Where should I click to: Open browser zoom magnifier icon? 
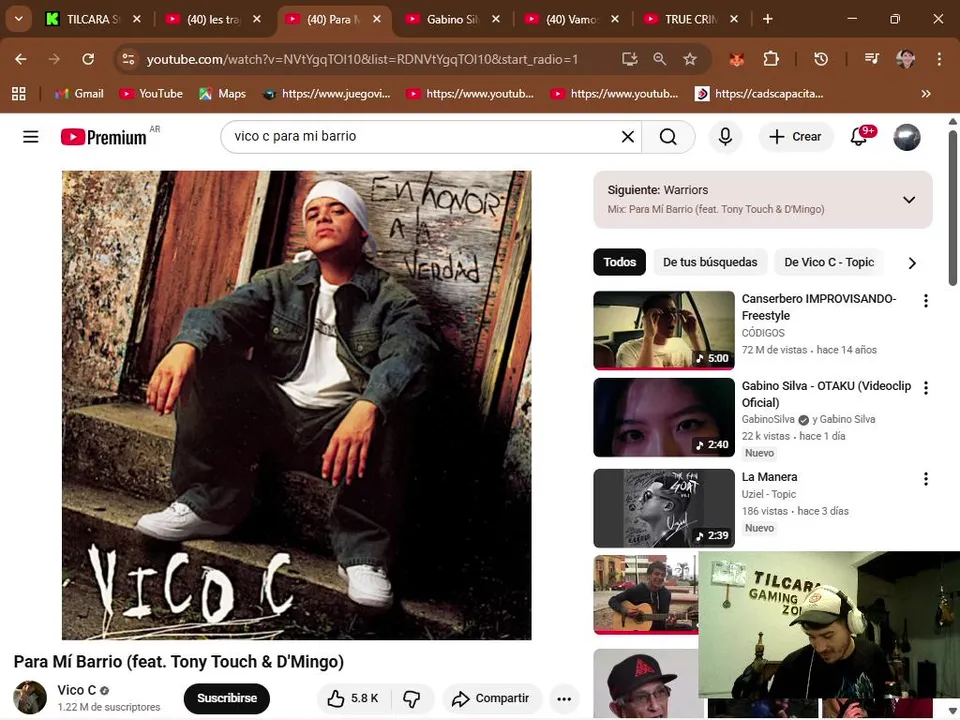click(x=659, y=59)
